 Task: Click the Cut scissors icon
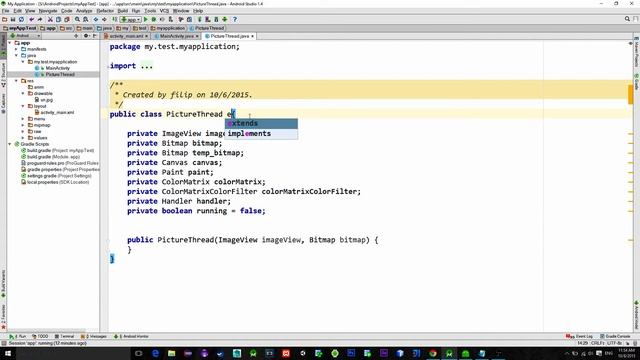50,19
